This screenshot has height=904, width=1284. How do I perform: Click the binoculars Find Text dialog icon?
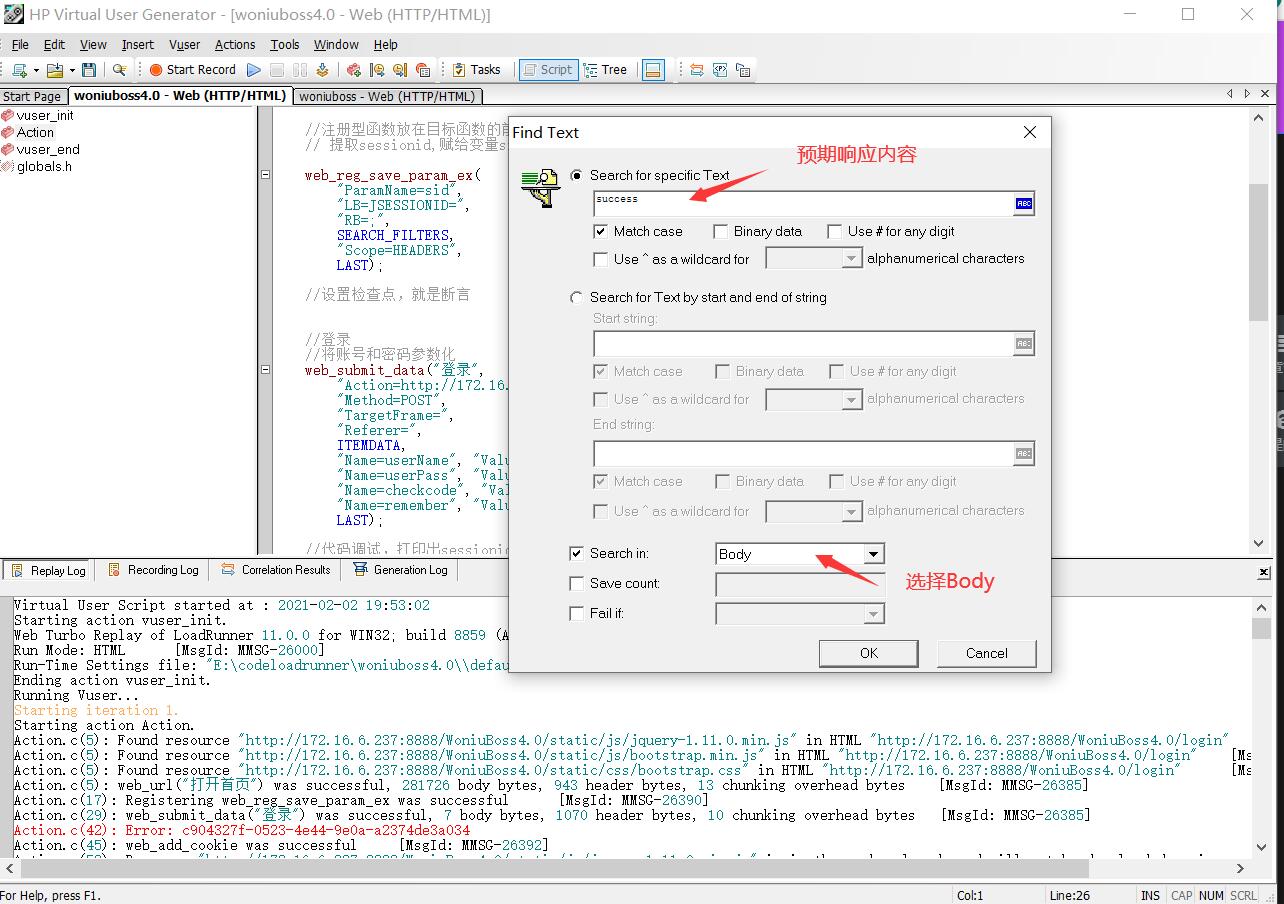click(x=540, y=187)
